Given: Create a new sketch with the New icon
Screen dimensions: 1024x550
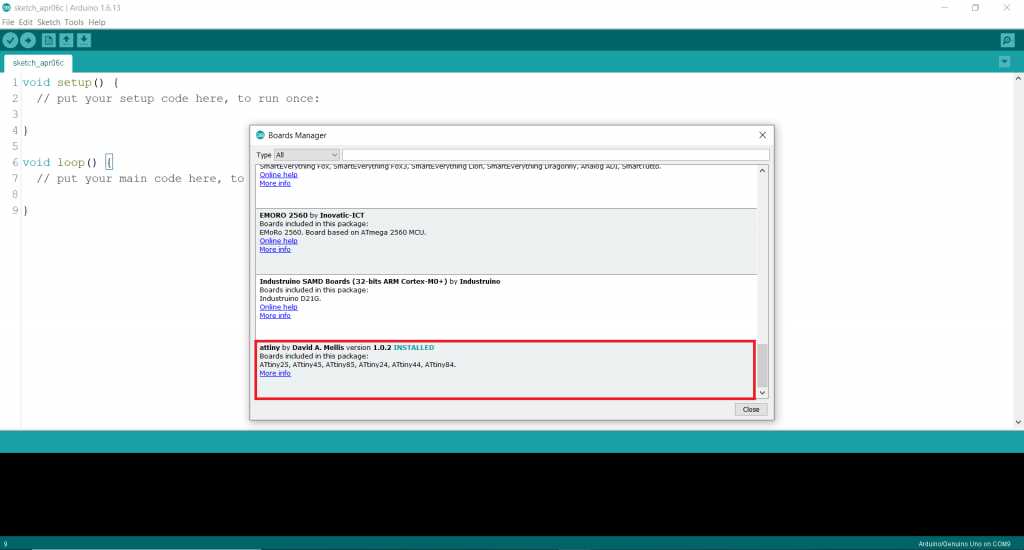Looking at the screenshot, I should (x=48, y=40).
